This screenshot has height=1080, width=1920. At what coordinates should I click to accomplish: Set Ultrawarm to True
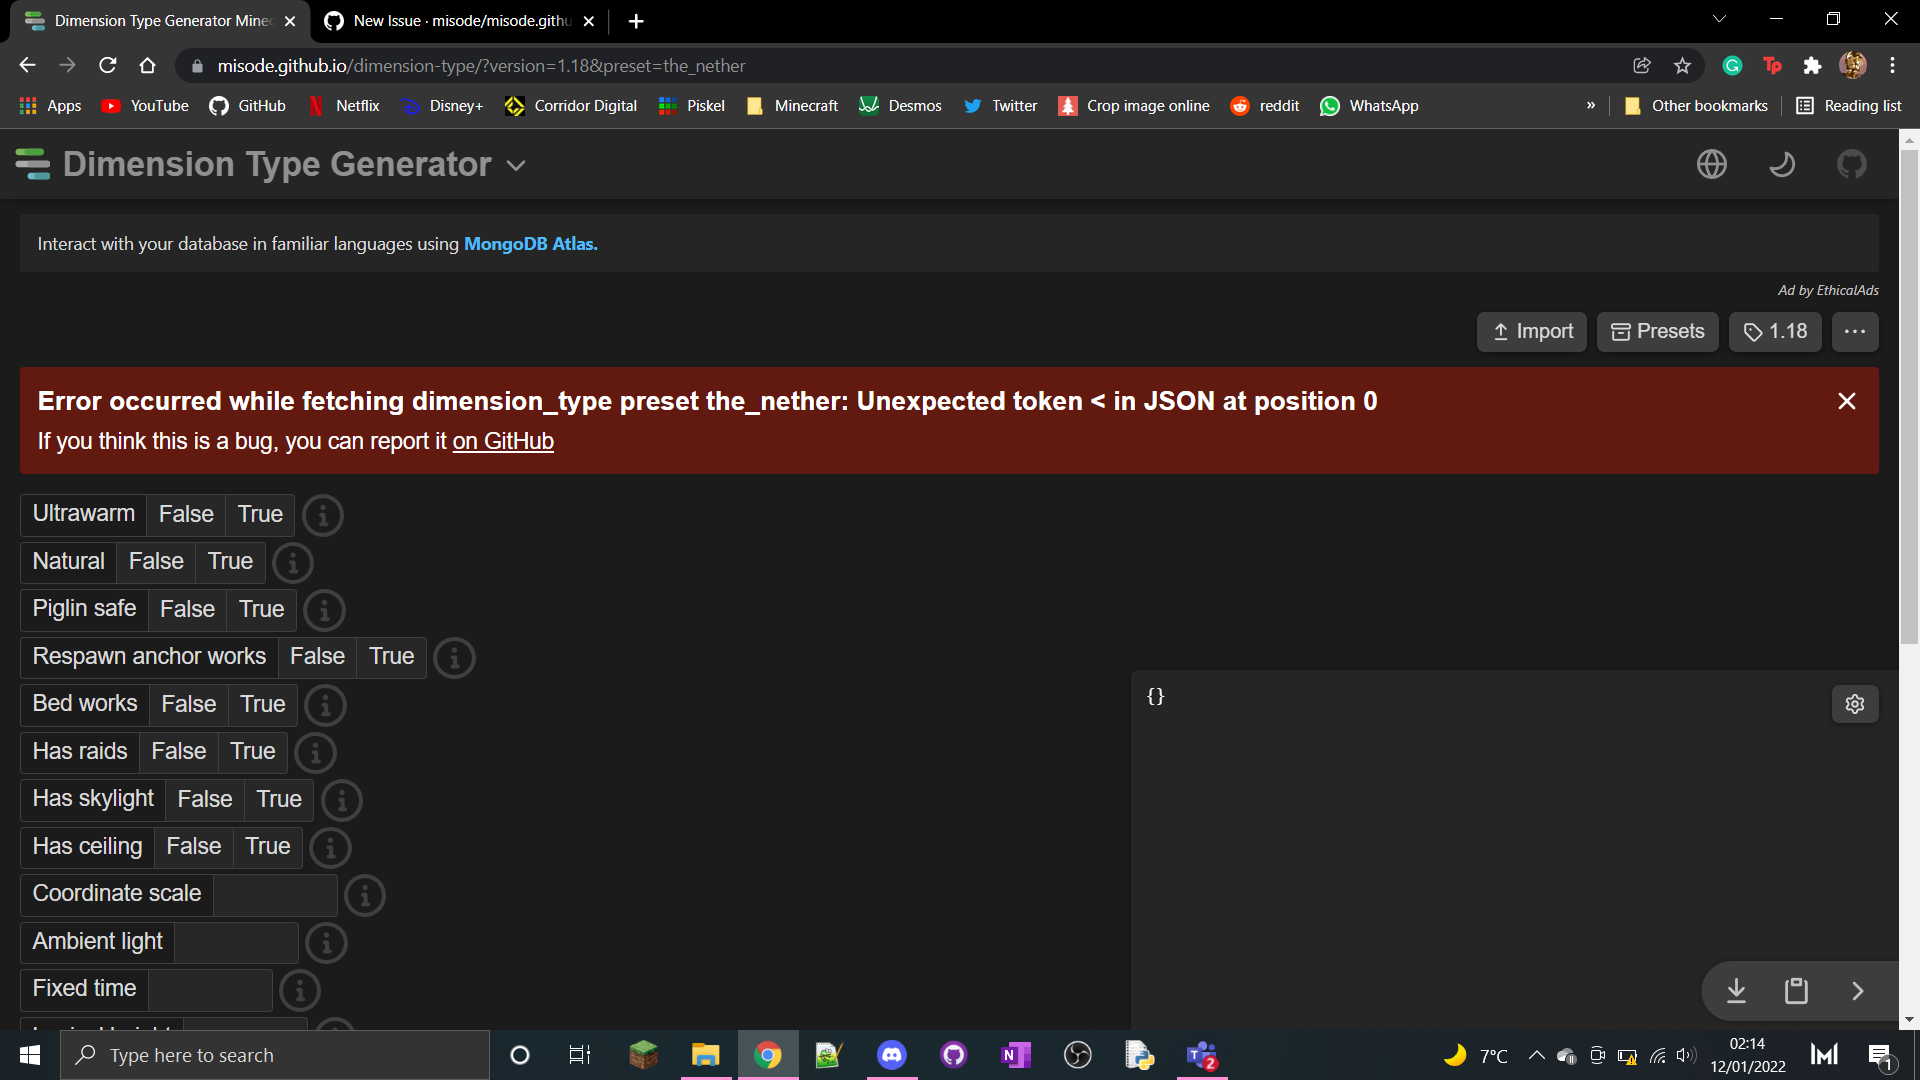tap(259, 514)
